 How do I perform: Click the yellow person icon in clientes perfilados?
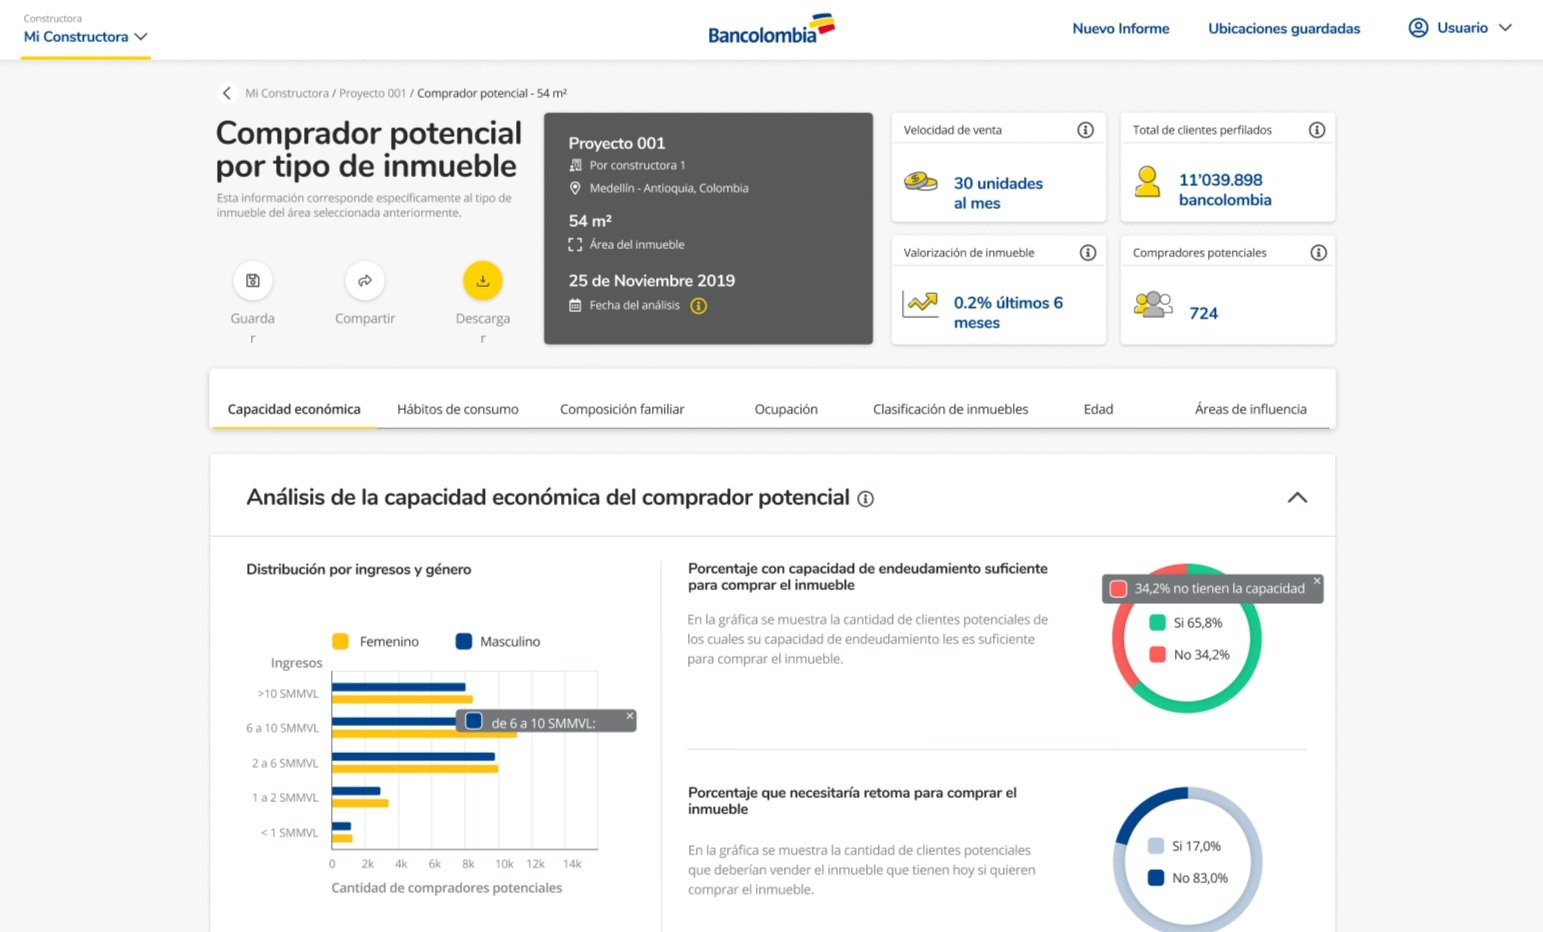click(x=1148, y=182)
